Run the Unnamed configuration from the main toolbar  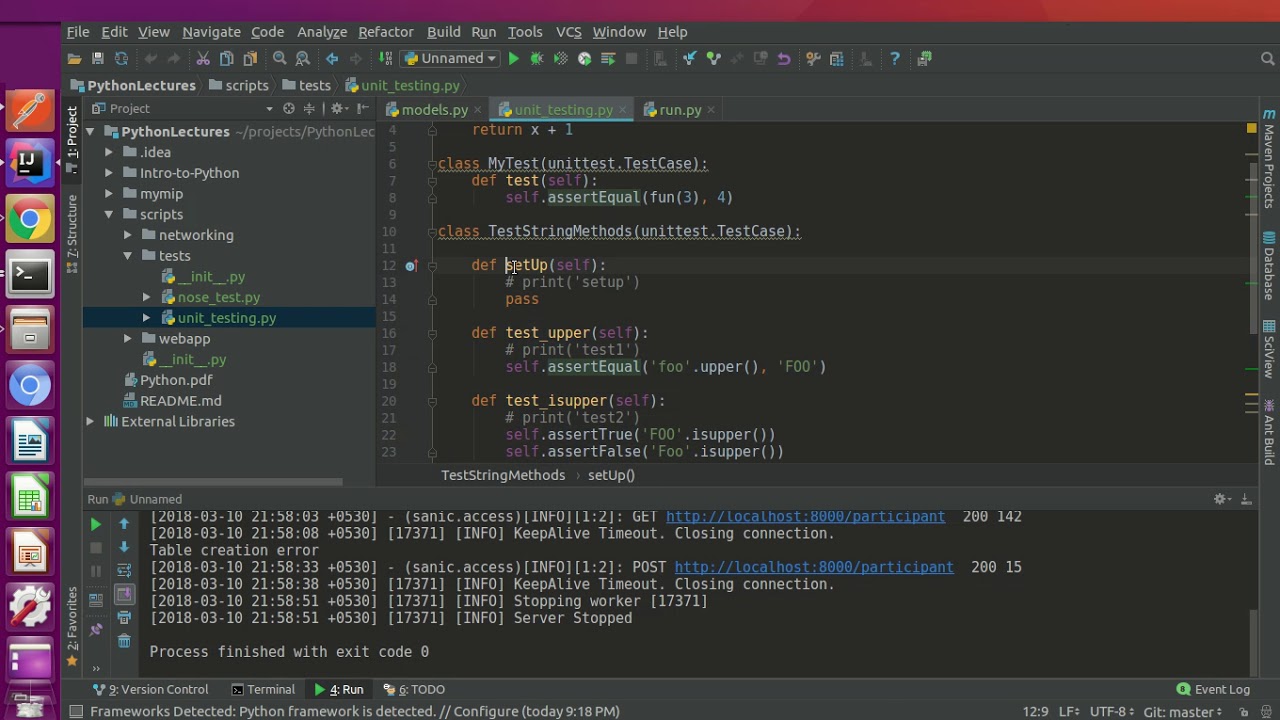(513, 59)
